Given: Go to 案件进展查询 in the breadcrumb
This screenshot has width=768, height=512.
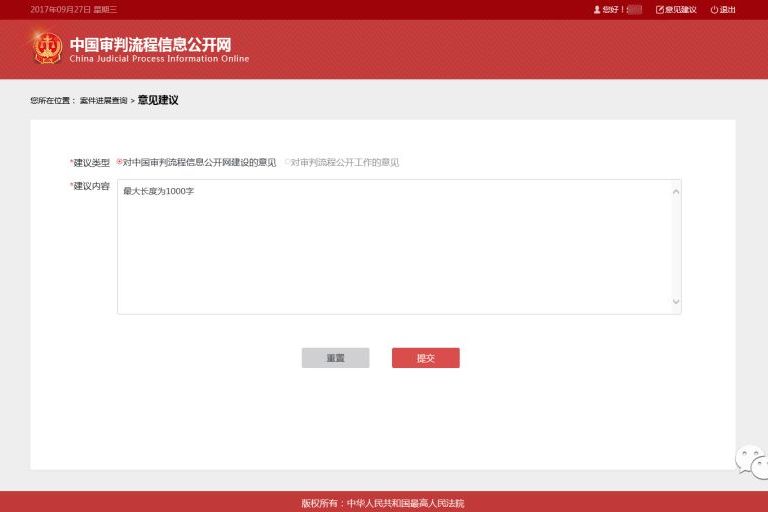Looking at the screenshot, I should click(x=104, y=101).
